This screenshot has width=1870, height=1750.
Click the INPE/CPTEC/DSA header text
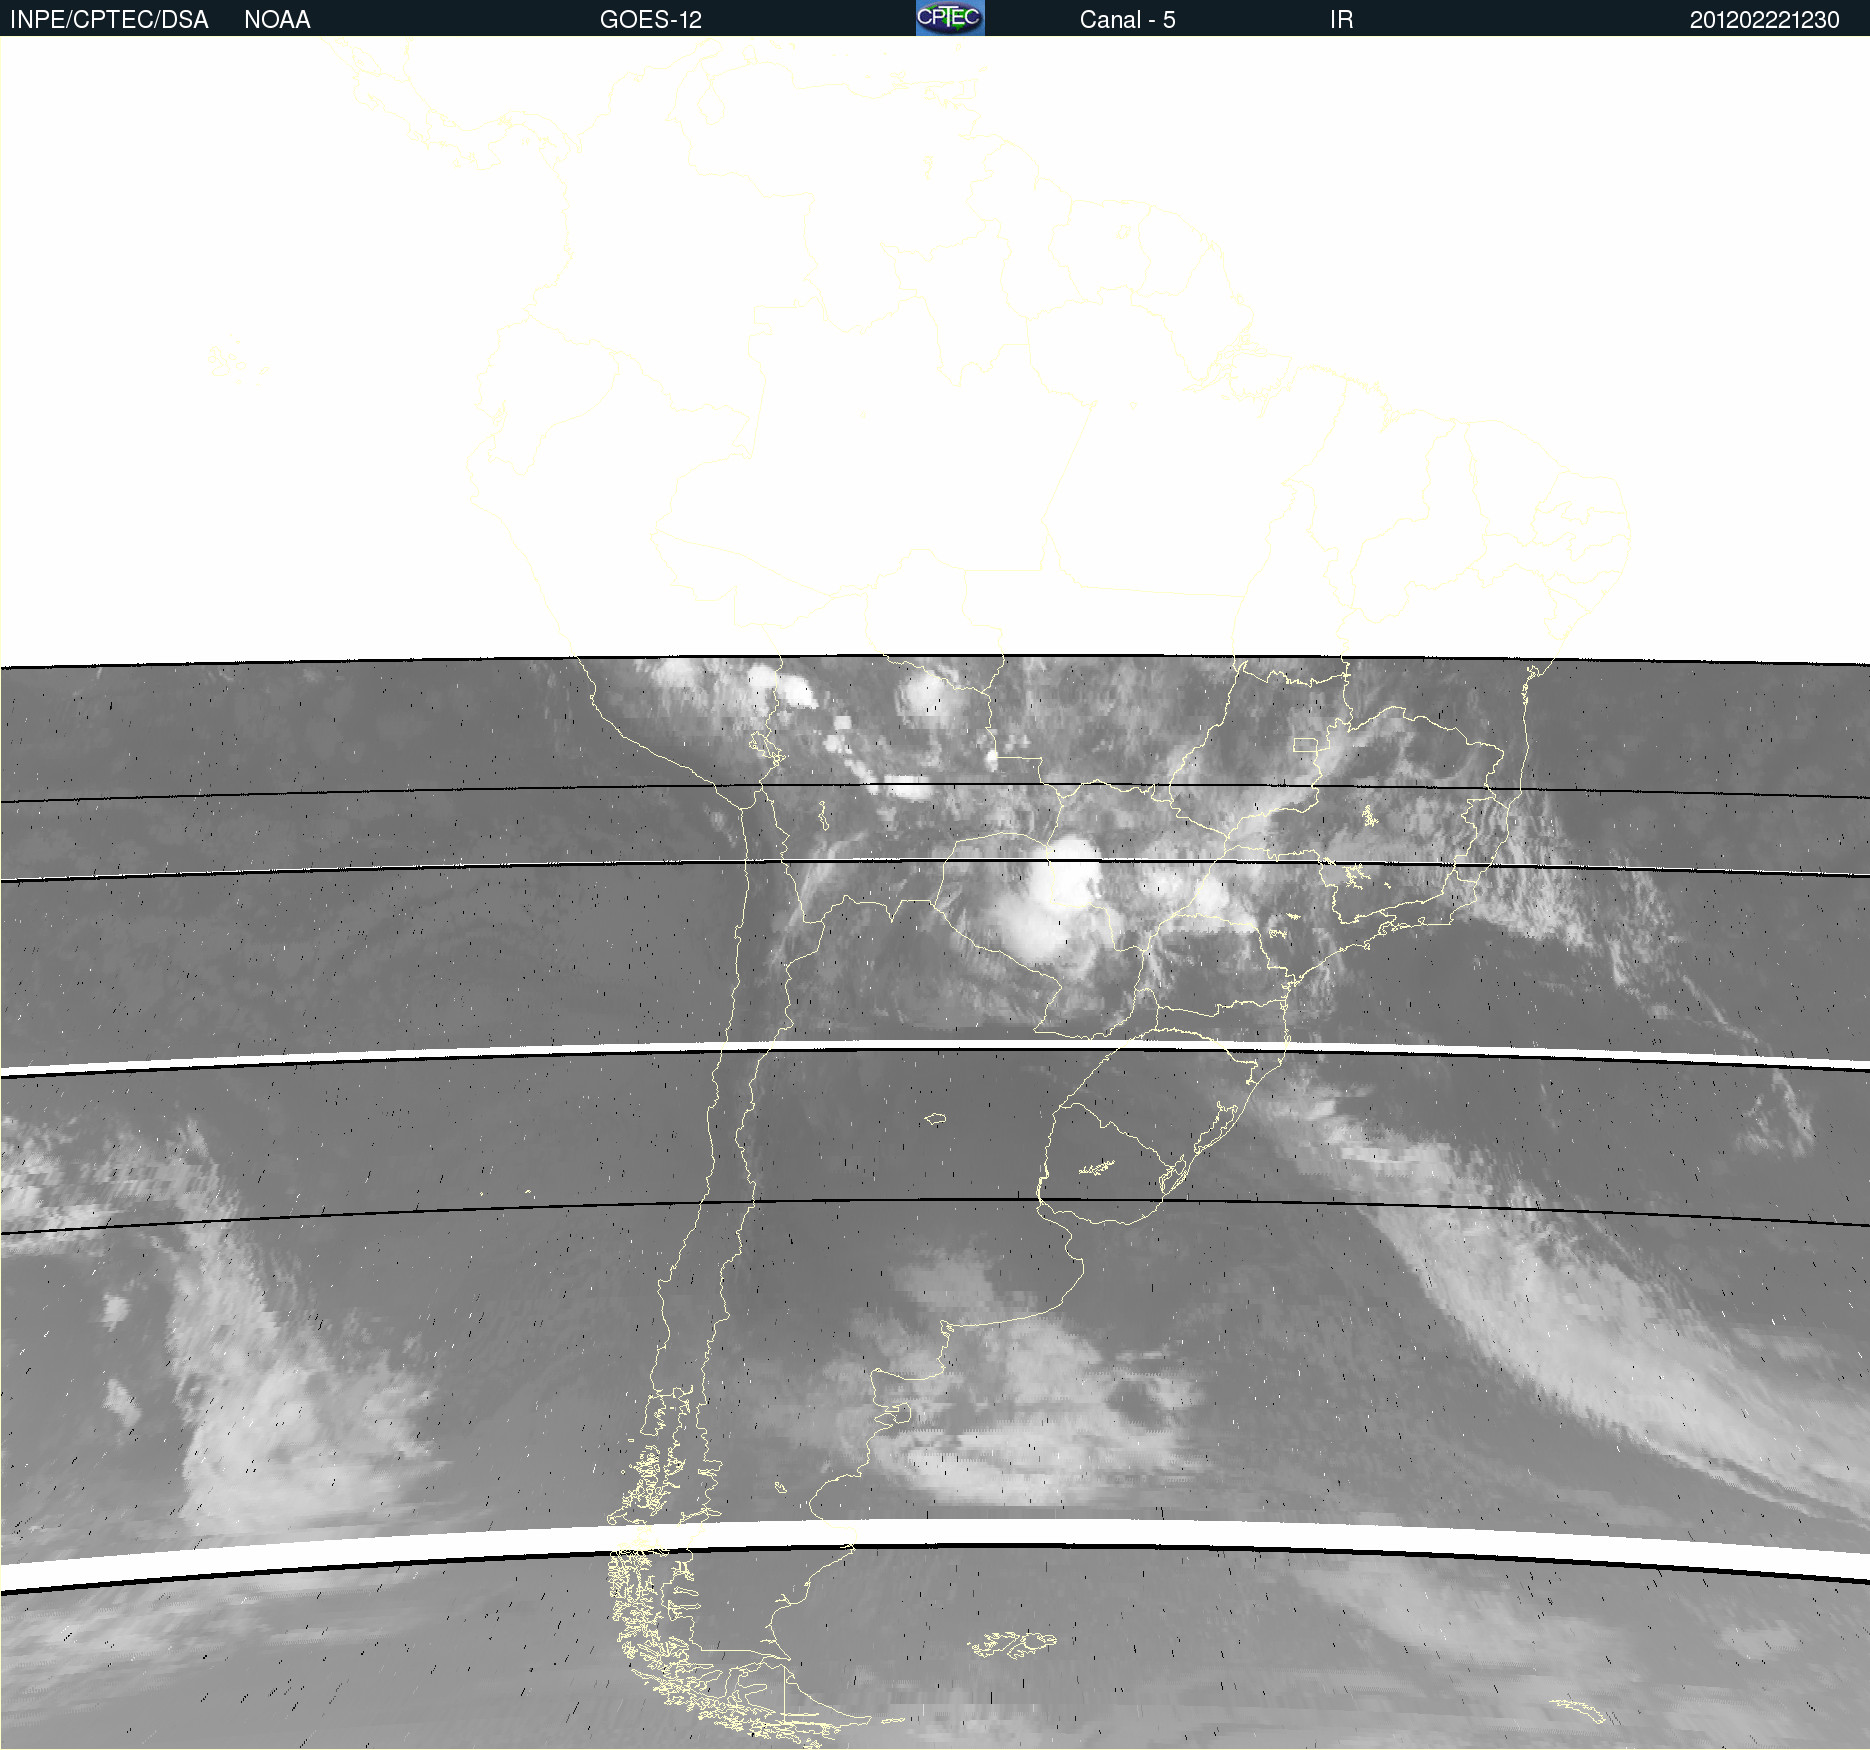point(109,20)
